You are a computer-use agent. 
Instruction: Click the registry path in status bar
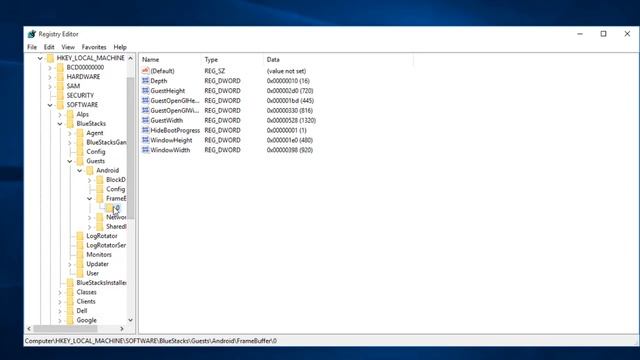(x=151, y=341)
